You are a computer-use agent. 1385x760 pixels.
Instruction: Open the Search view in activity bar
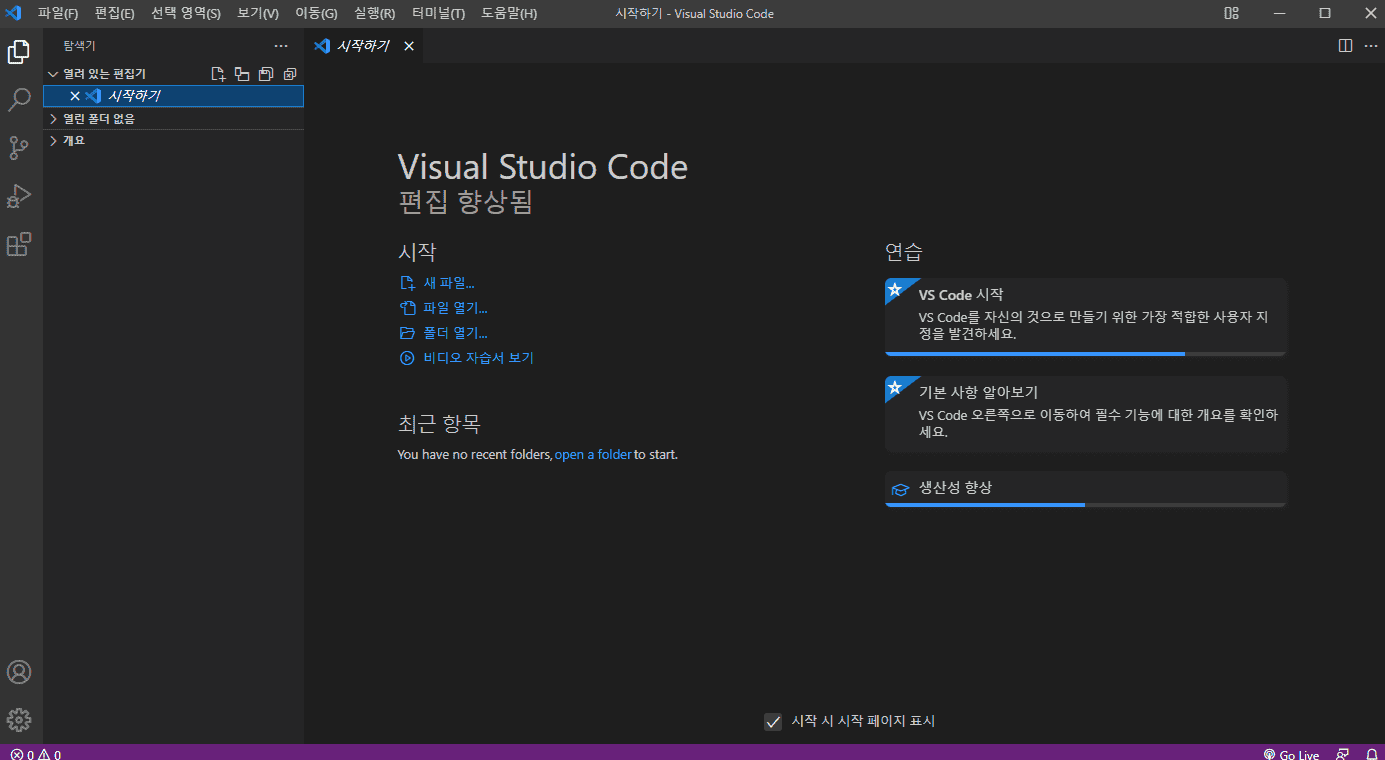tap(18, 100)
